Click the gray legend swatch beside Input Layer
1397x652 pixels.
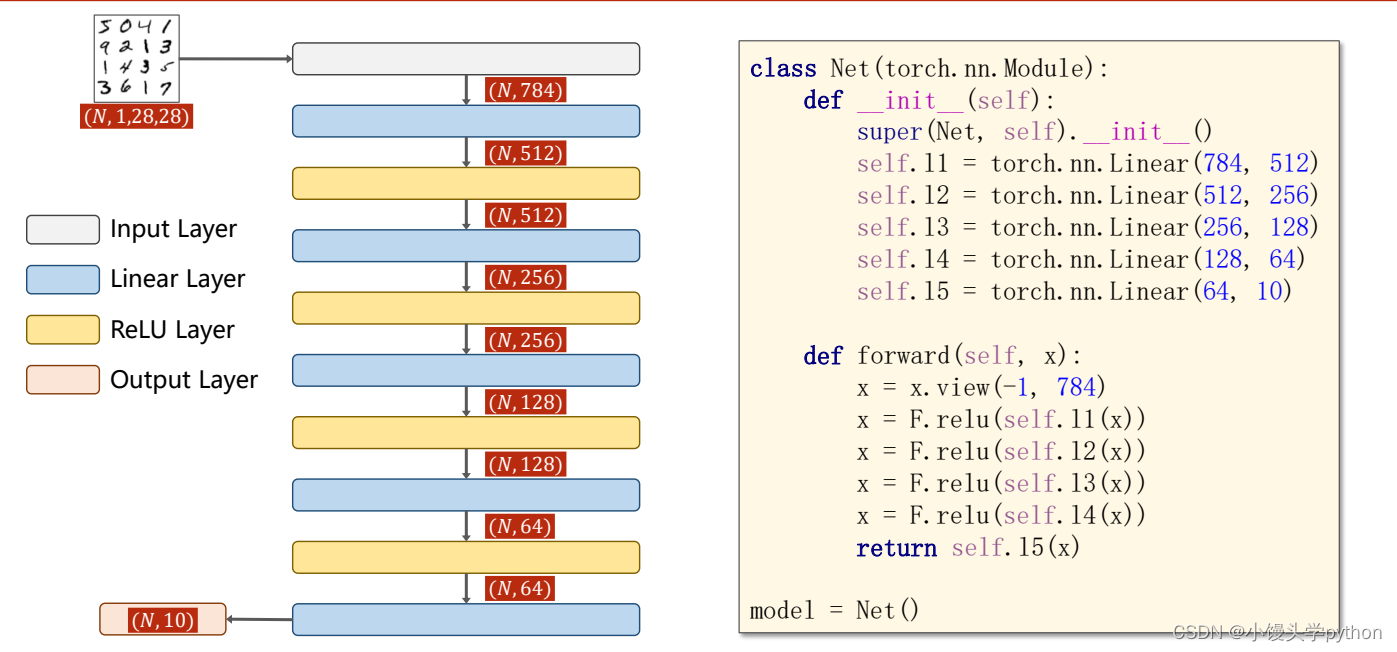point(63,230)
